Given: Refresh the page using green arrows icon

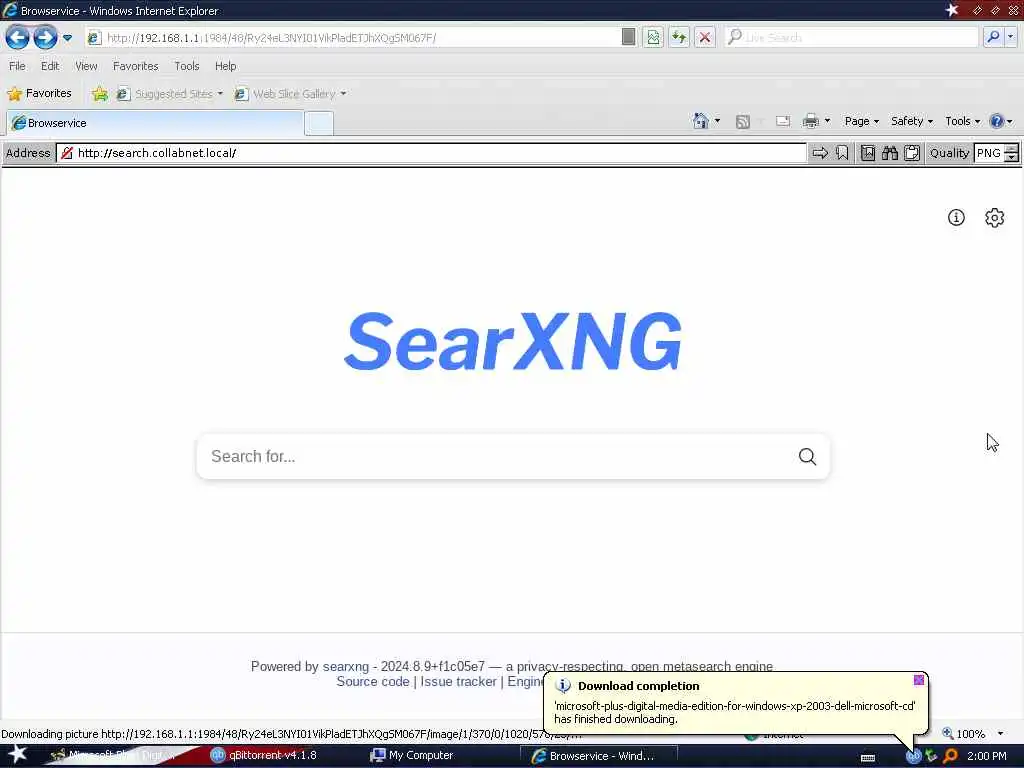Looking at the screenshot, I should click(679, 38).
